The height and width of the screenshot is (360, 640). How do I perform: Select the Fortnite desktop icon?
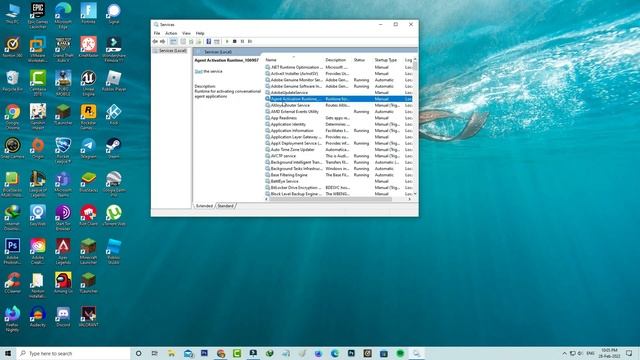click(x=88, y=13)
